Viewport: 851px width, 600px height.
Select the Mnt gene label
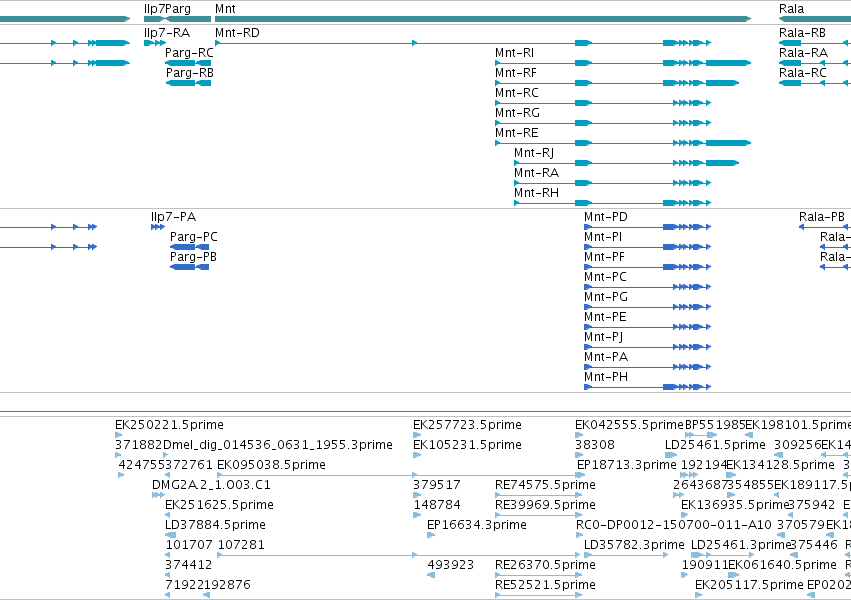point(225,9)
